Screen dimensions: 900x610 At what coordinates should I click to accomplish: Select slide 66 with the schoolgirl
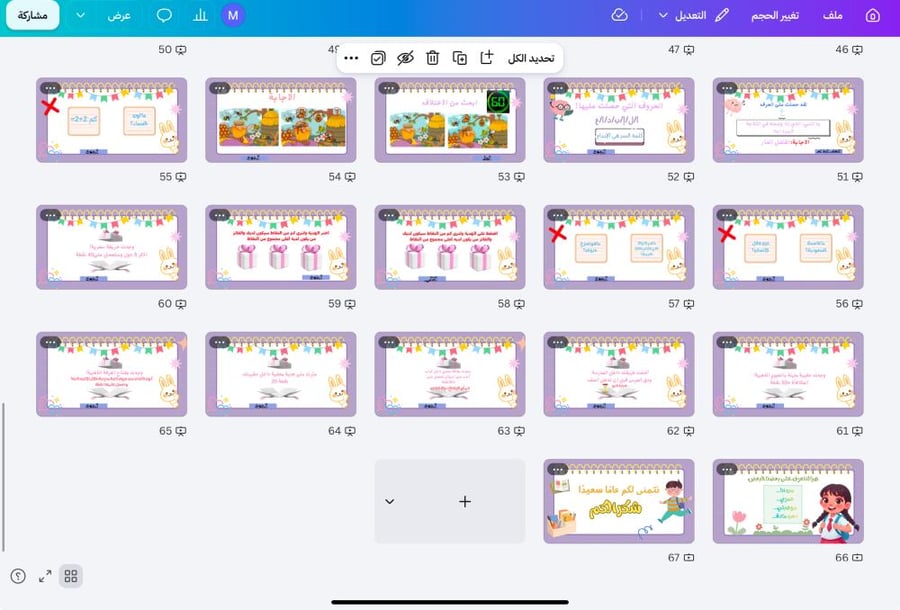(x=788, y=501)
